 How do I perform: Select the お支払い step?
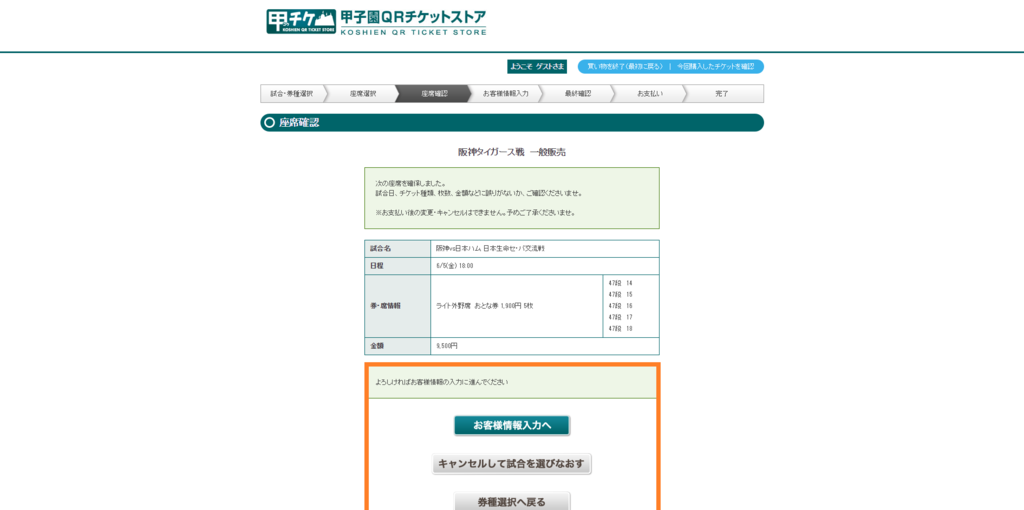650,94
